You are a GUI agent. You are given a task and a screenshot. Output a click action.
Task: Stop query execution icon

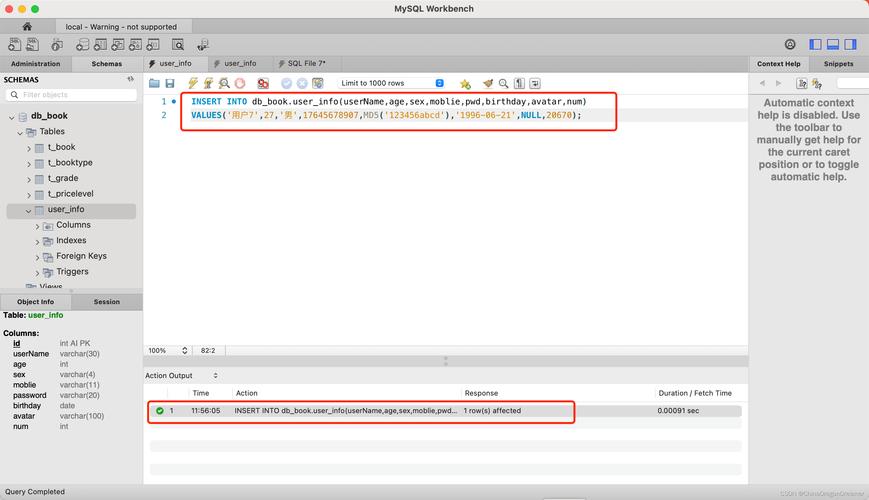240,83
